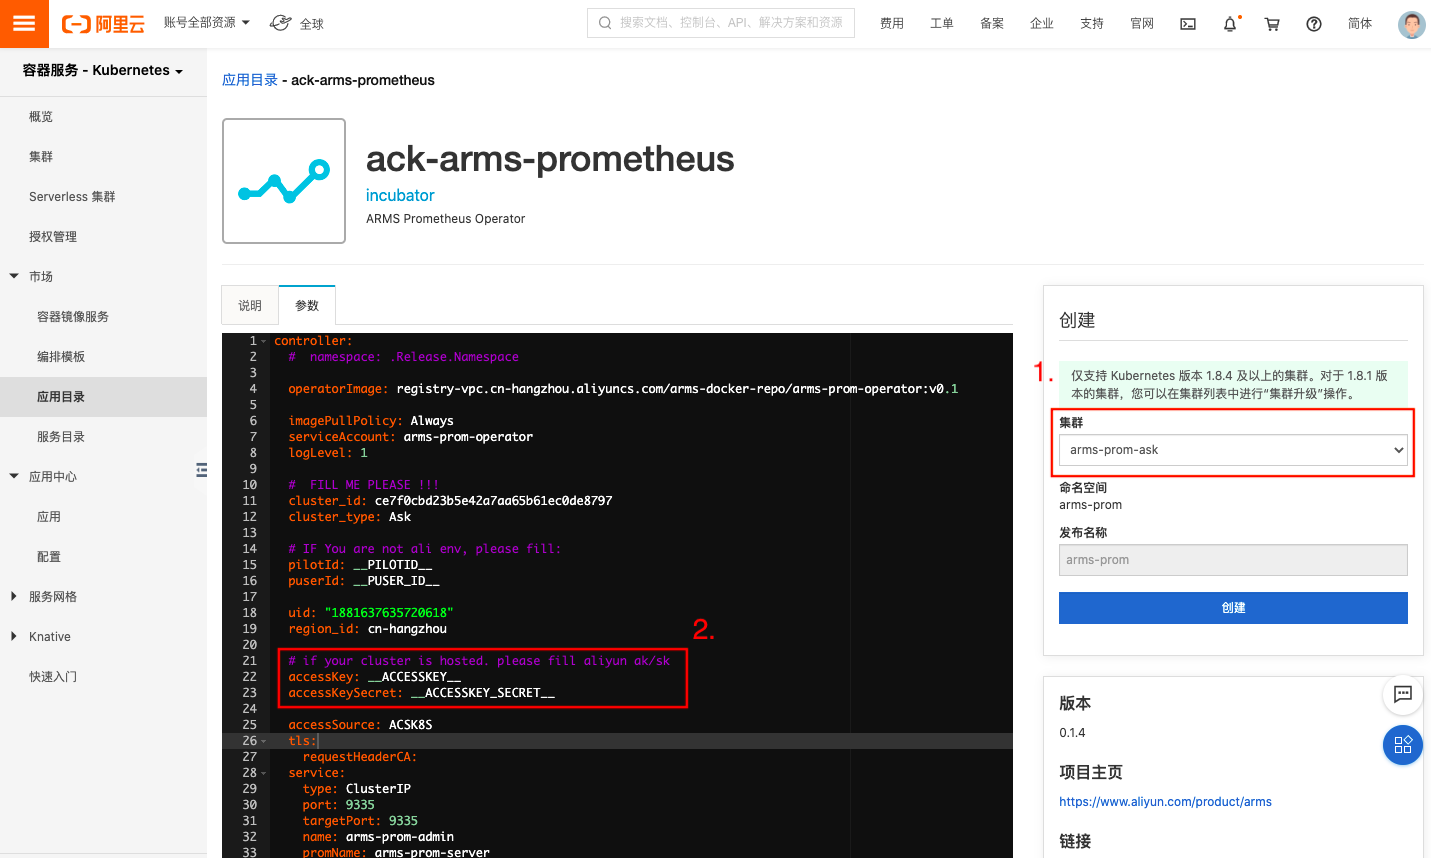Fold the controller block at line 1
The height and width of the screenshot is (858, 1431).
(264, 341)
